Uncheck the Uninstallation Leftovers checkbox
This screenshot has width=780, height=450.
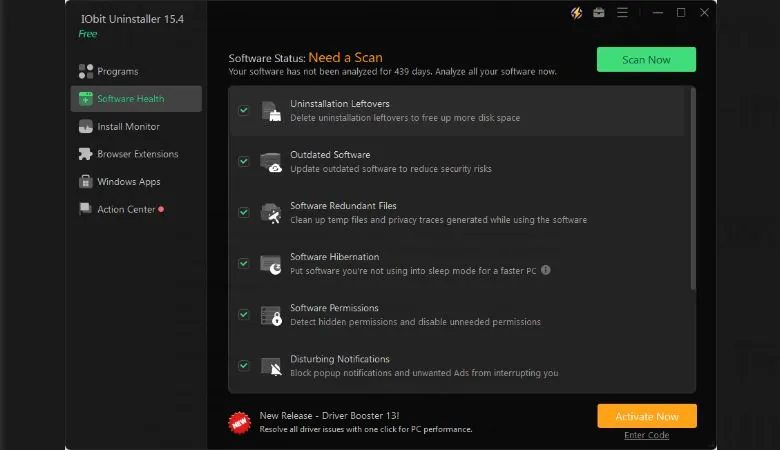pos(244,110)
